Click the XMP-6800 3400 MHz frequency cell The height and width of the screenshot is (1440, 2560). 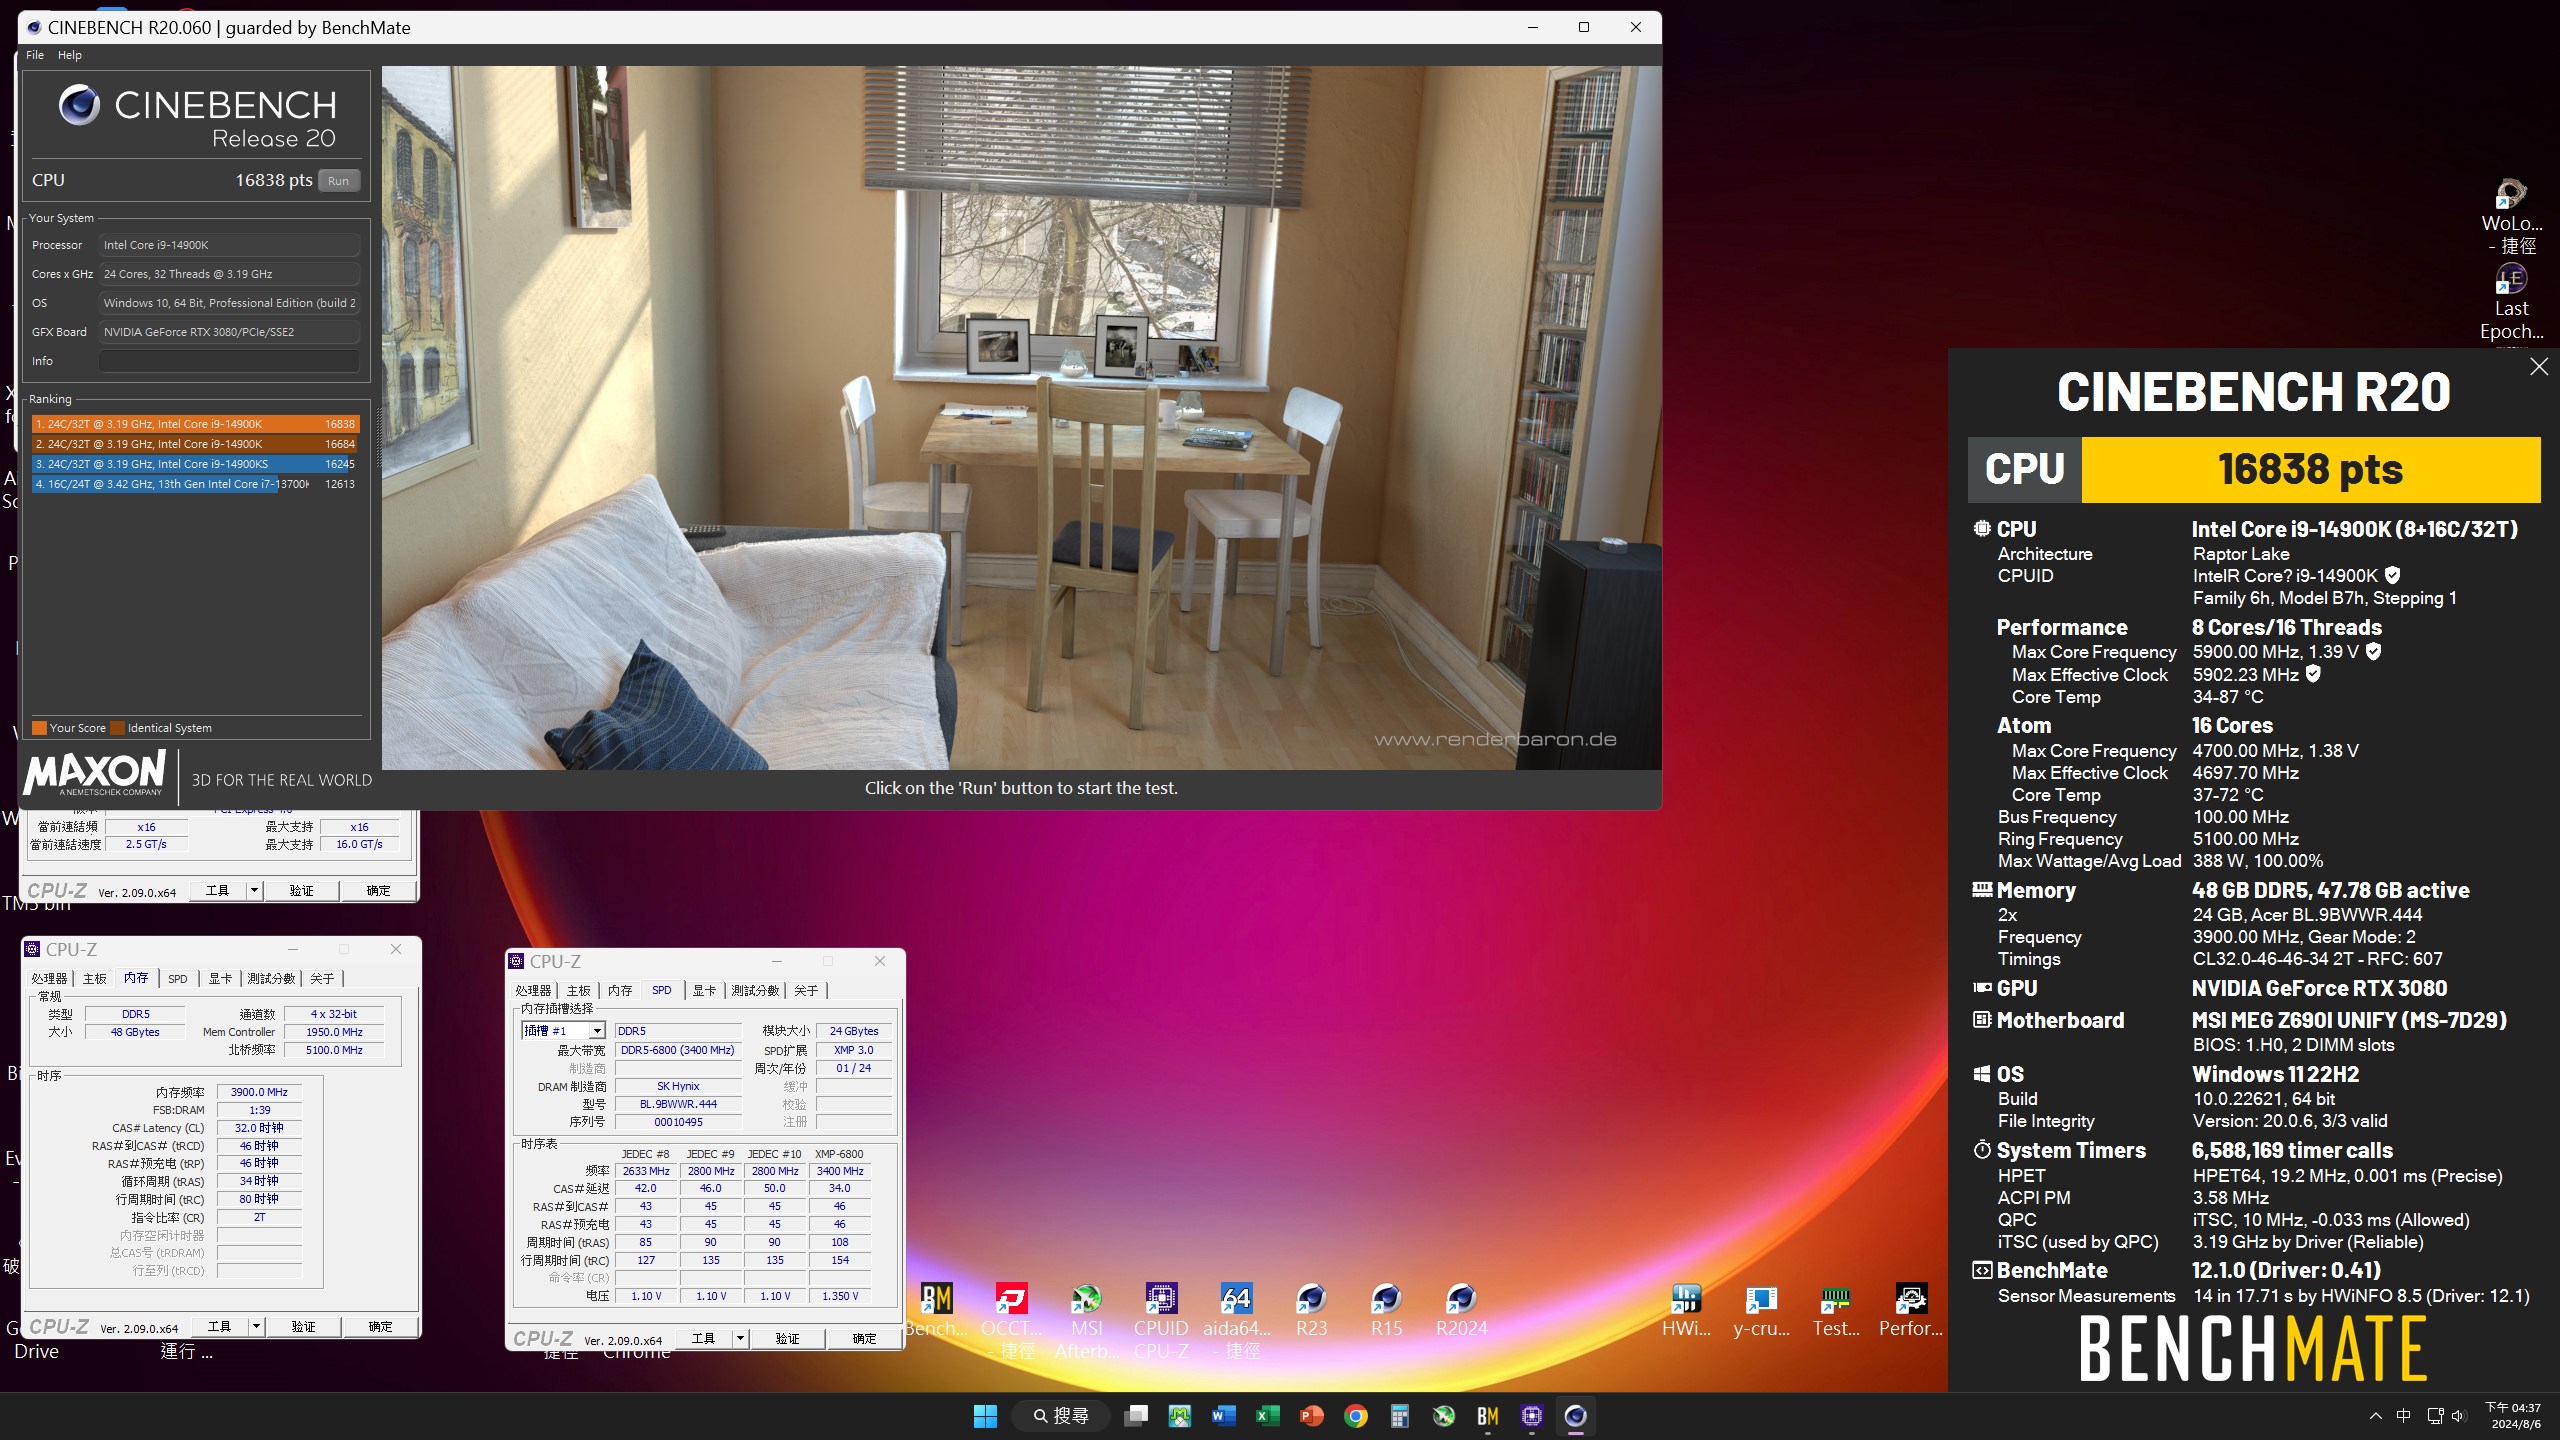point(840,1171)
